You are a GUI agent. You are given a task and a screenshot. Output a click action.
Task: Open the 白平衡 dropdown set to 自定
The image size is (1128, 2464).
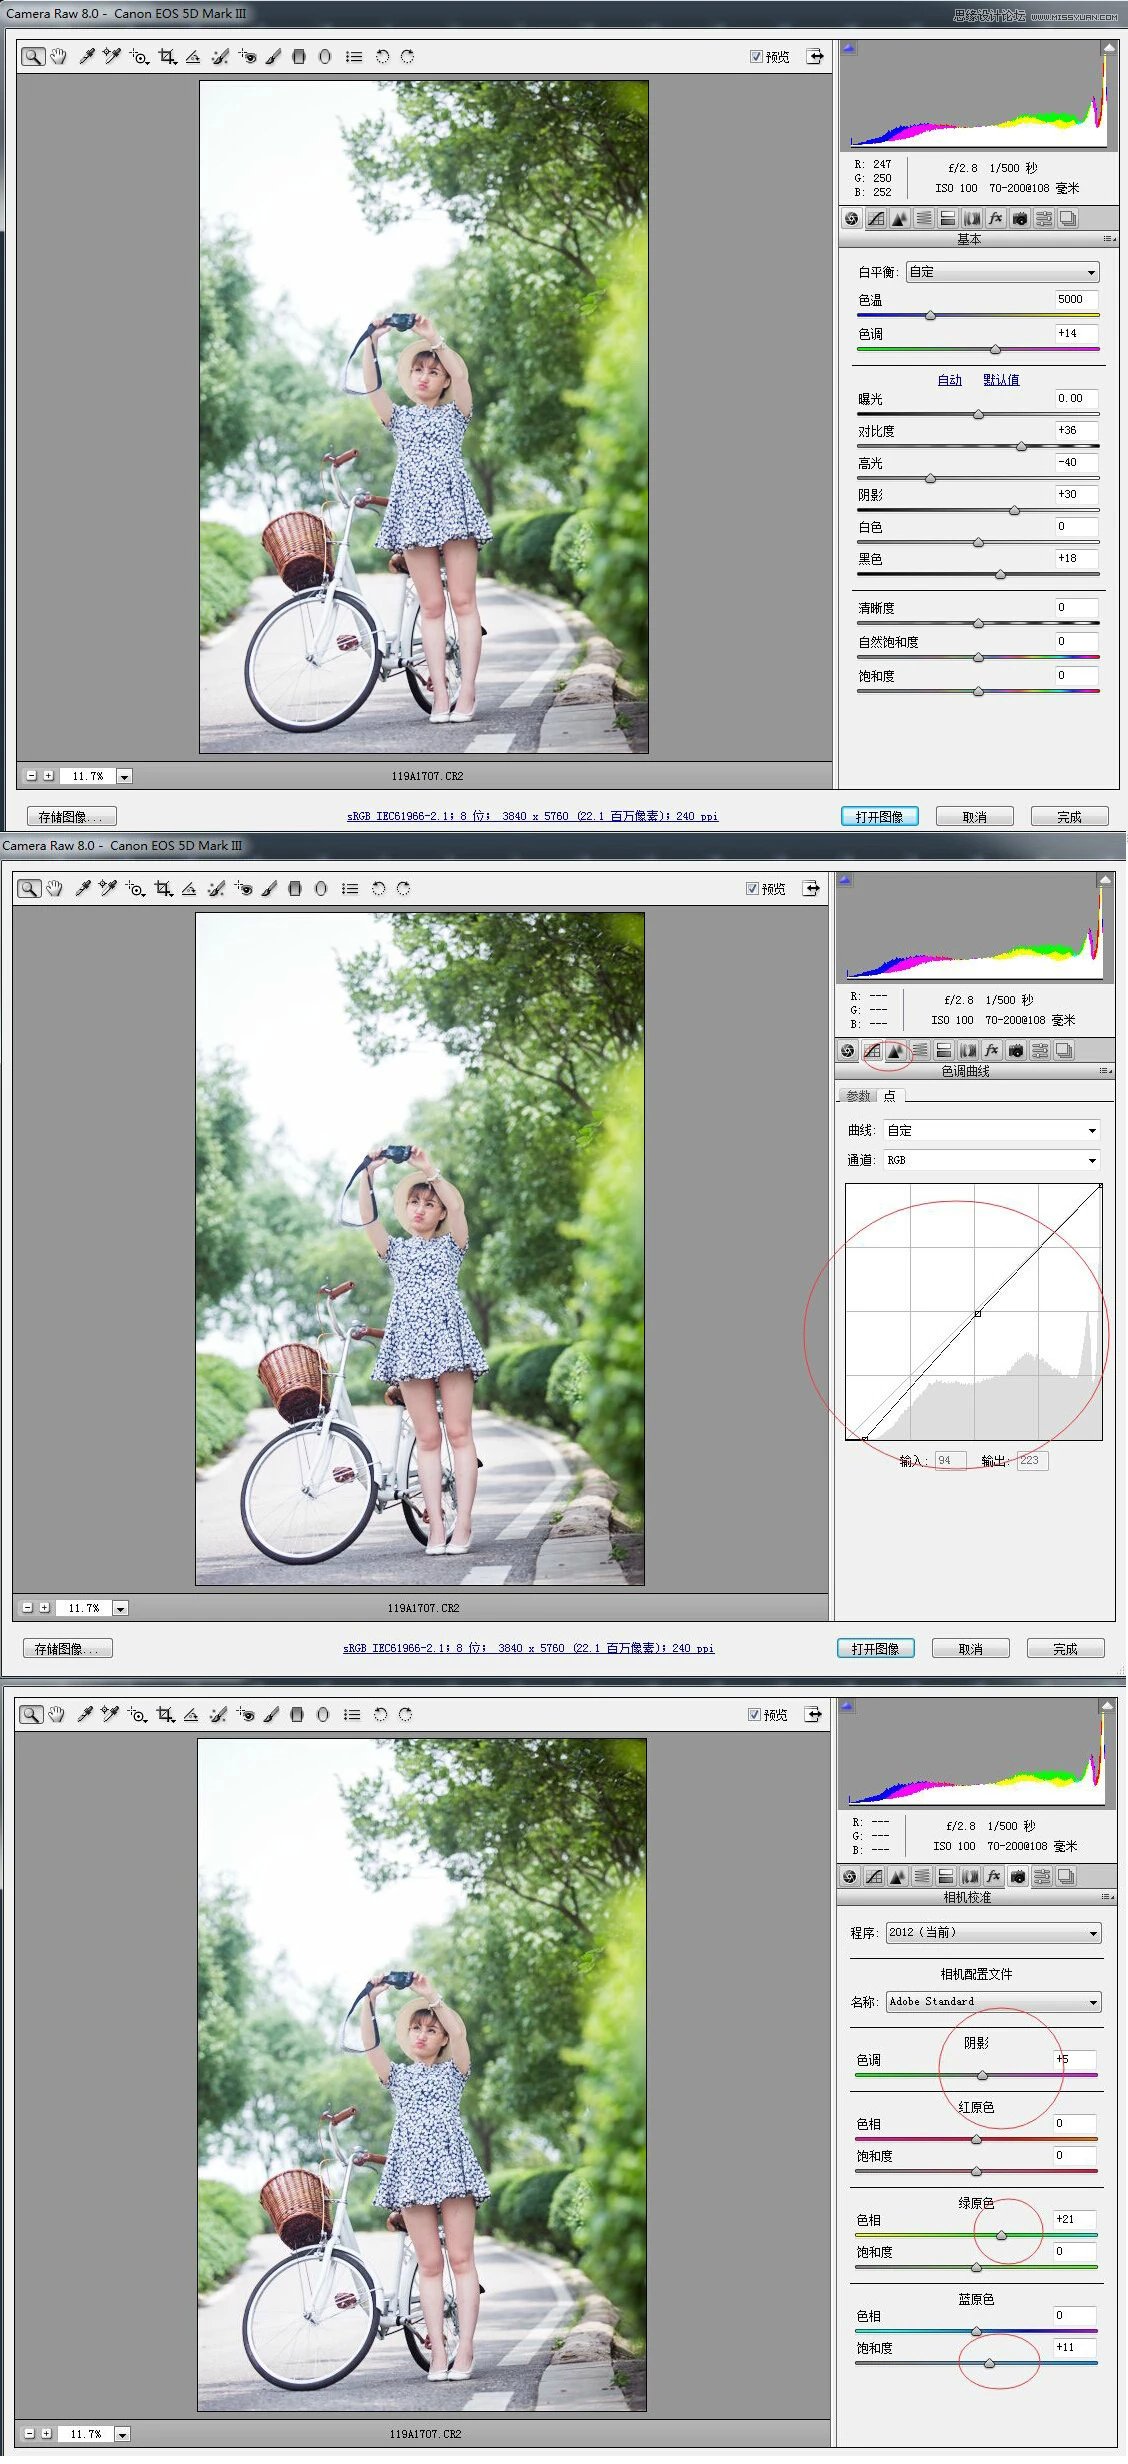tap(1002, 272)
